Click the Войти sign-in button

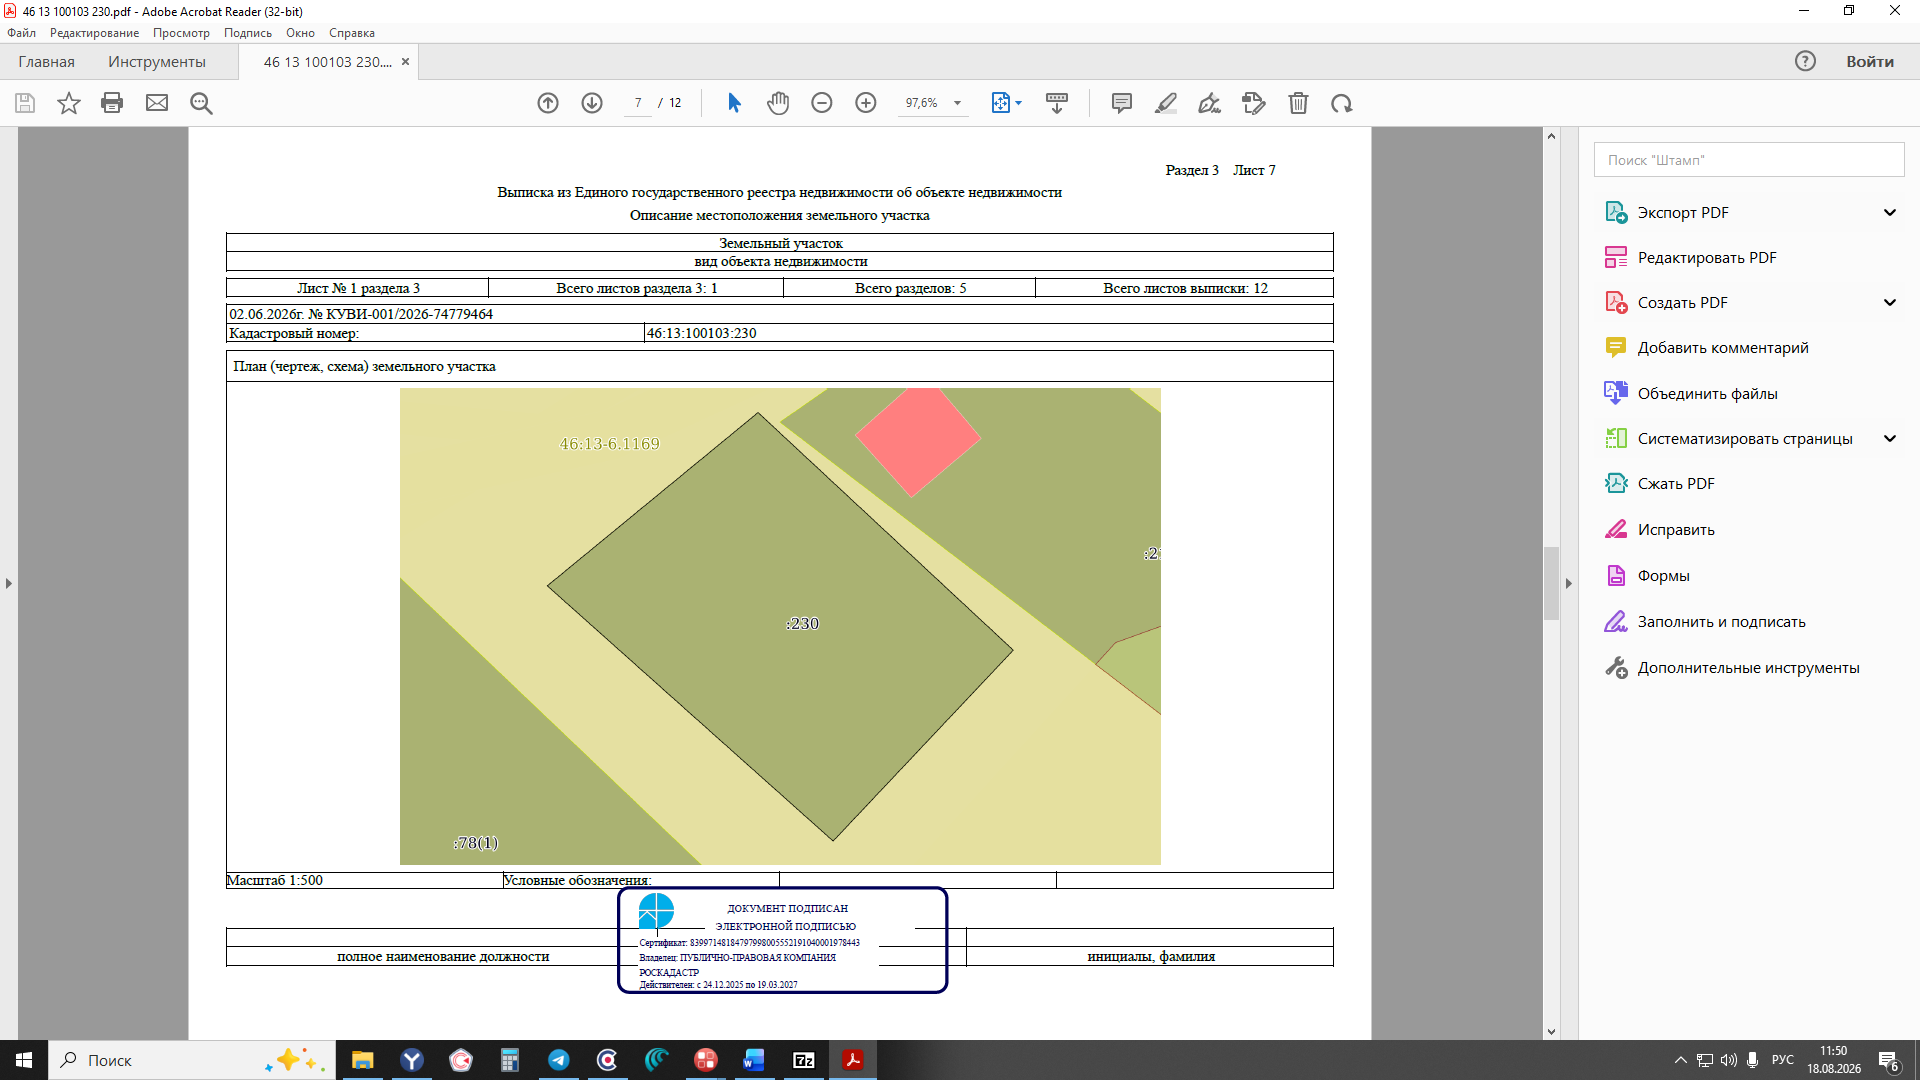1870,62
